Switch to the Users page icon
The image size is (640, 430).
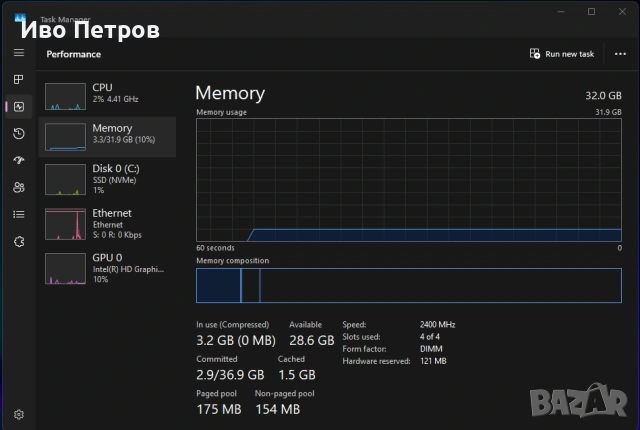tap(18, 187)
